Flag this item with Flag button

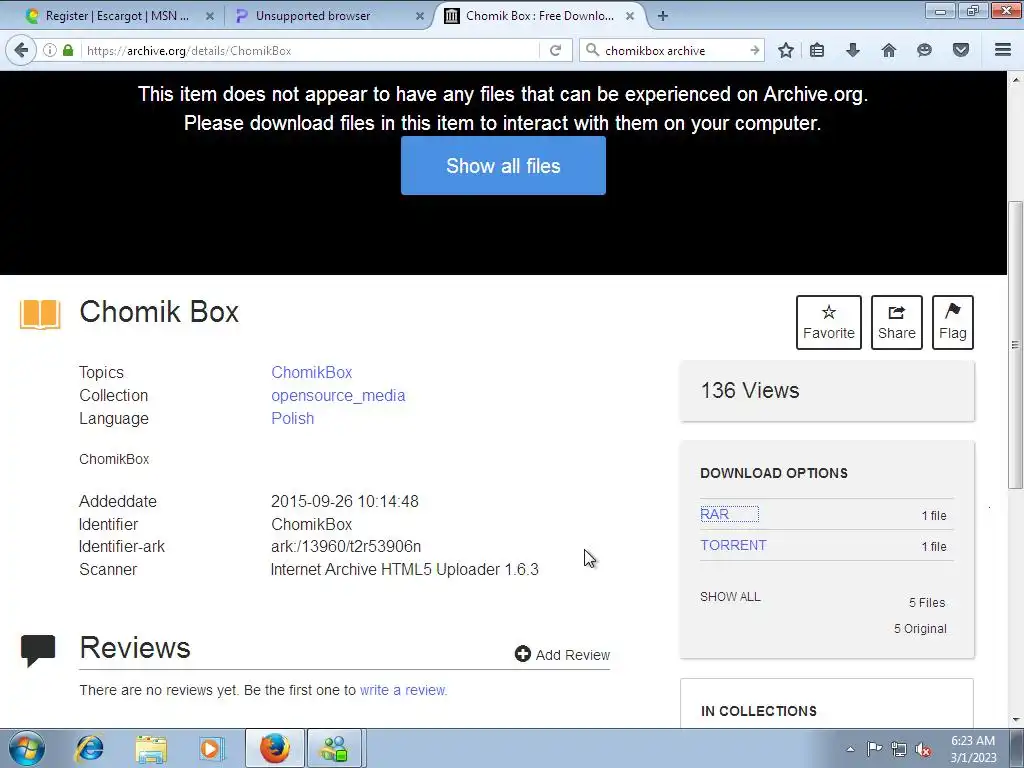pyautogui.click(x=953, y=323)
